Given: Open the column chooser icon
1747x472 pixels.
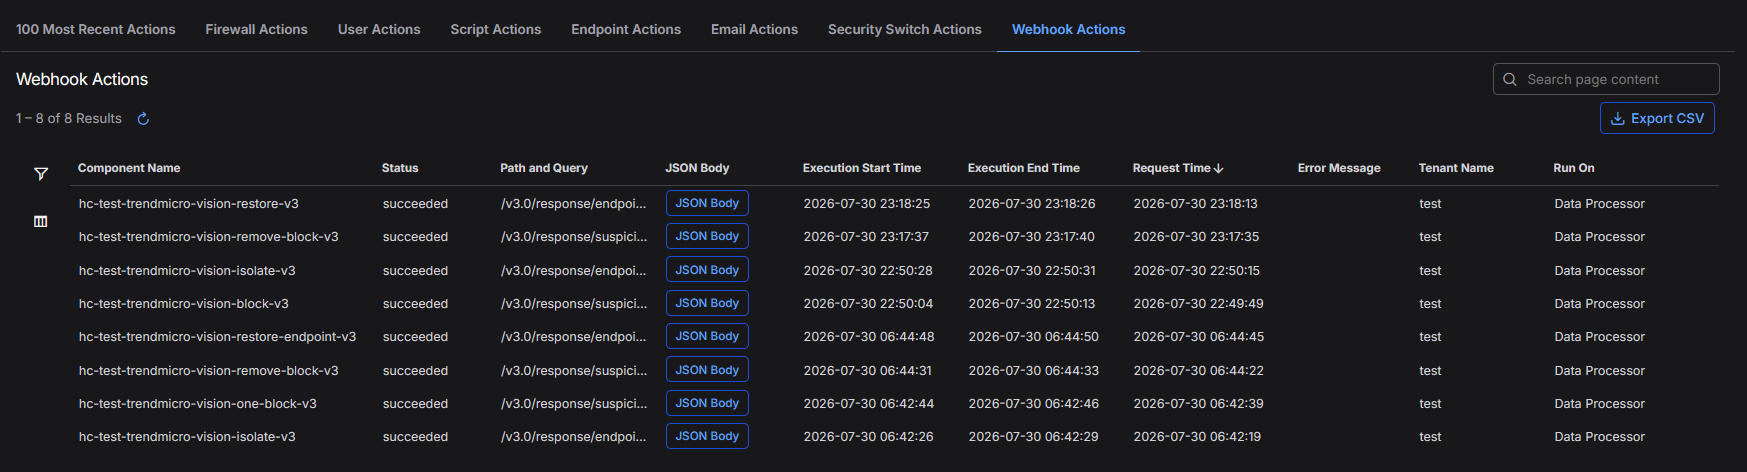Looking at the screenshot, I should click(x=41, y=221).
